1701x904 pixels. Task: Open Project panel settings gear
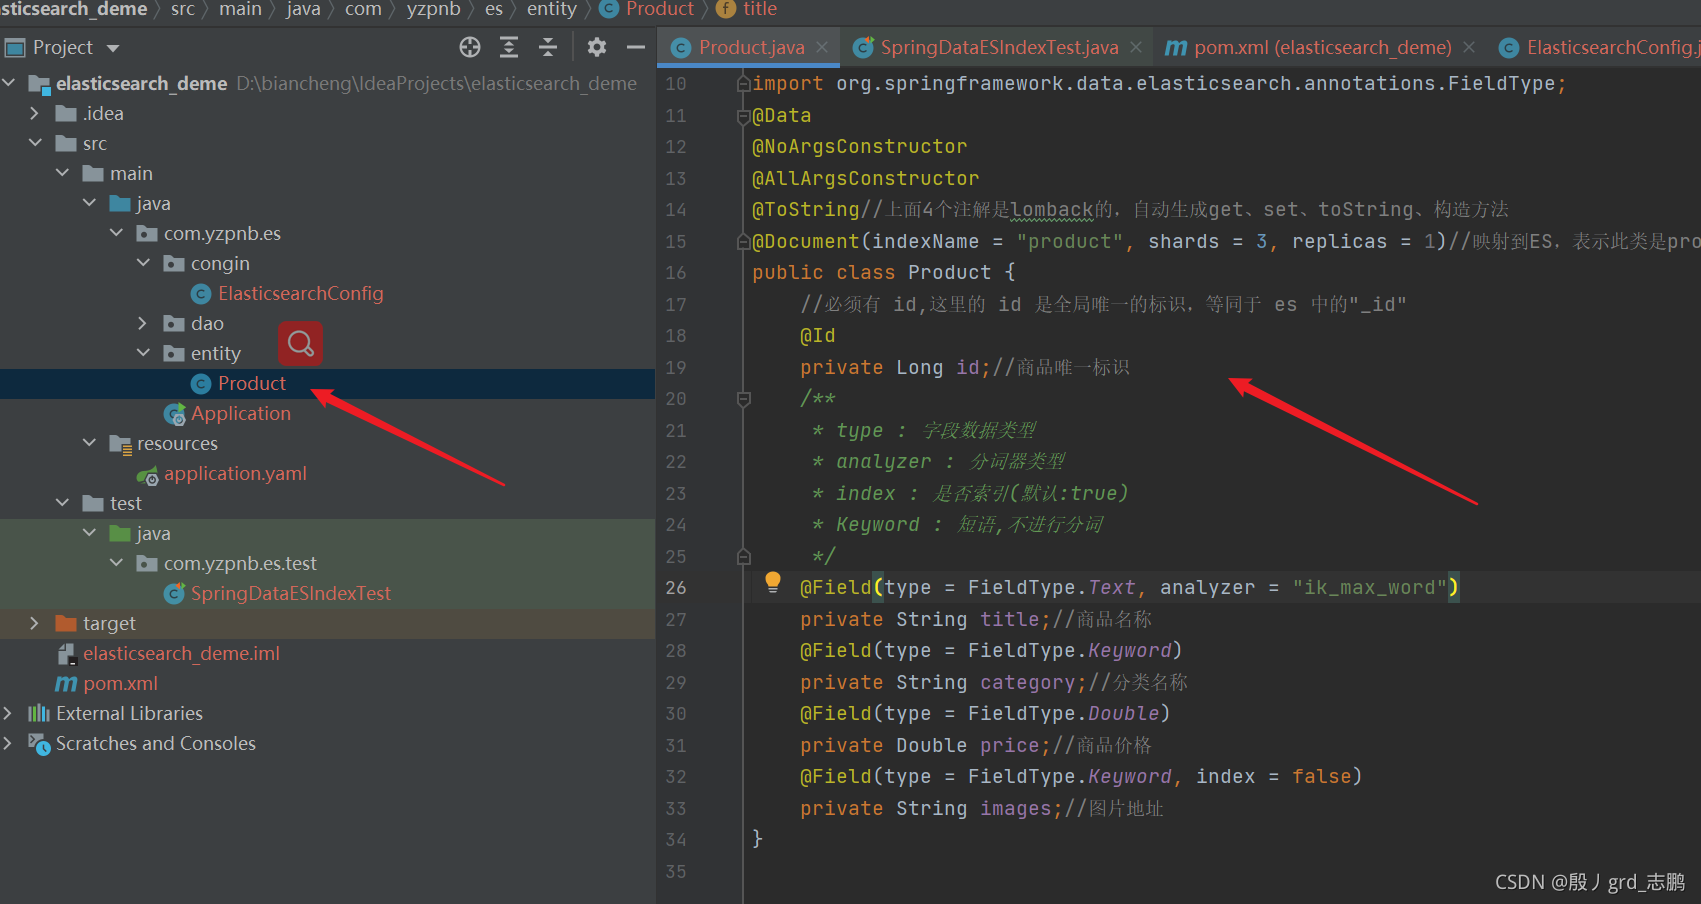(x=597, y=47)
